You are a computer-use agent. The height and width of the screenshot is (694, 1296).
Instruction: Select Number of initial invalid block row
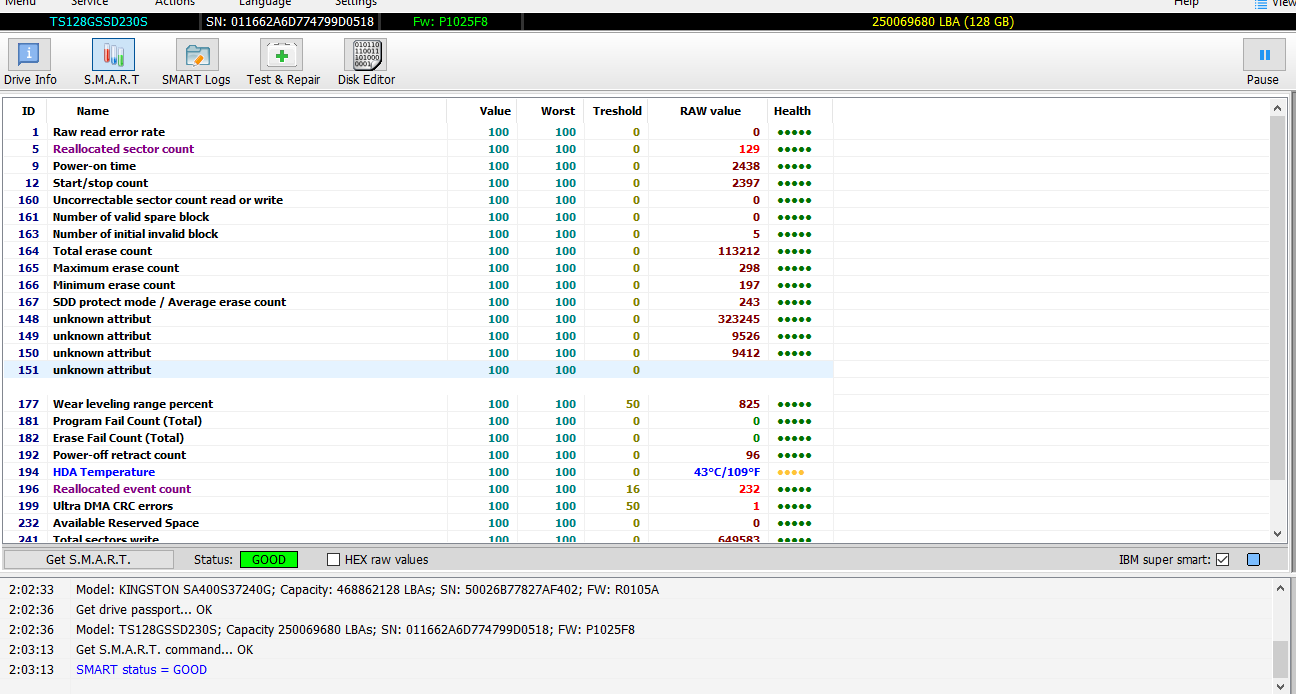[x=418, y=234]
